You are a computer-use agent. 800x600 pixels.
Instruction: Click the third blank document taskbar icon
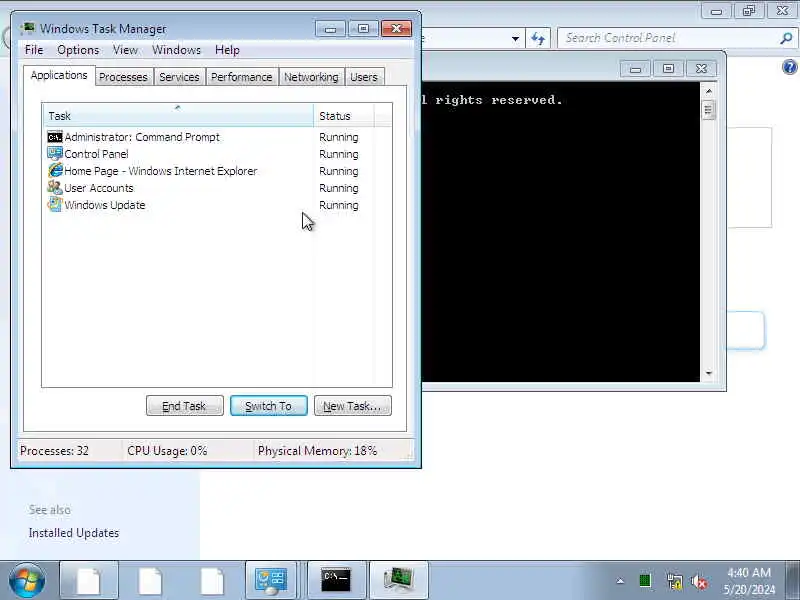tap(212, 581)
